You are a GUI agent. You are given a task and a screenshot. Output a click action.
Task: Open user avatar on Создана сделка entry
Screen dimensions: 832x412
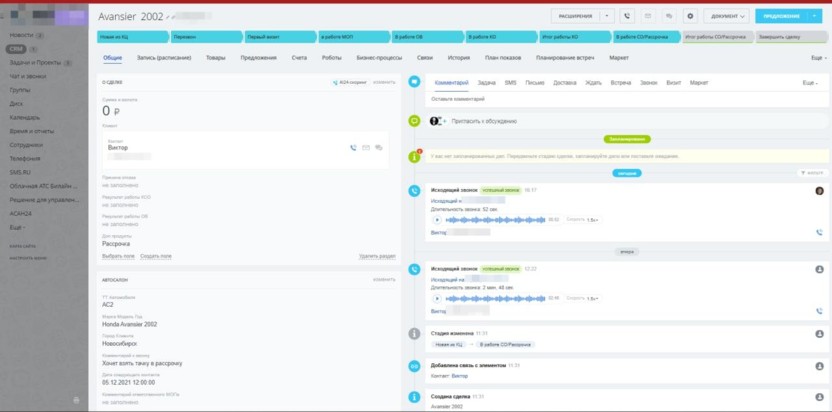[819, 397]
